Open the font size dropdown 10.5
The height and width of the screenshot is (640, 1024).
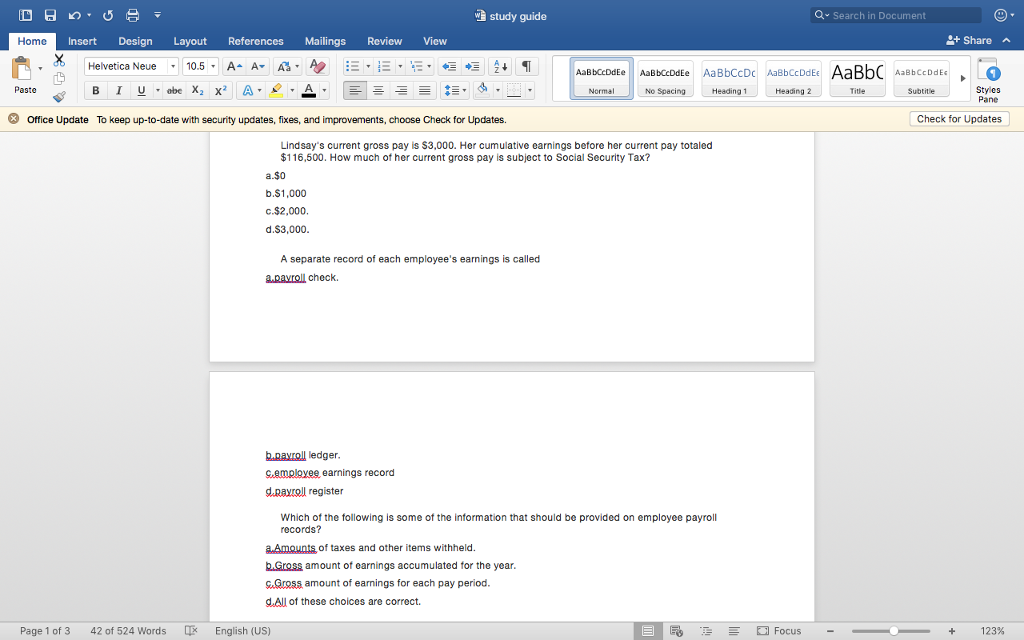pyautogui.click(x=213, y=66)
